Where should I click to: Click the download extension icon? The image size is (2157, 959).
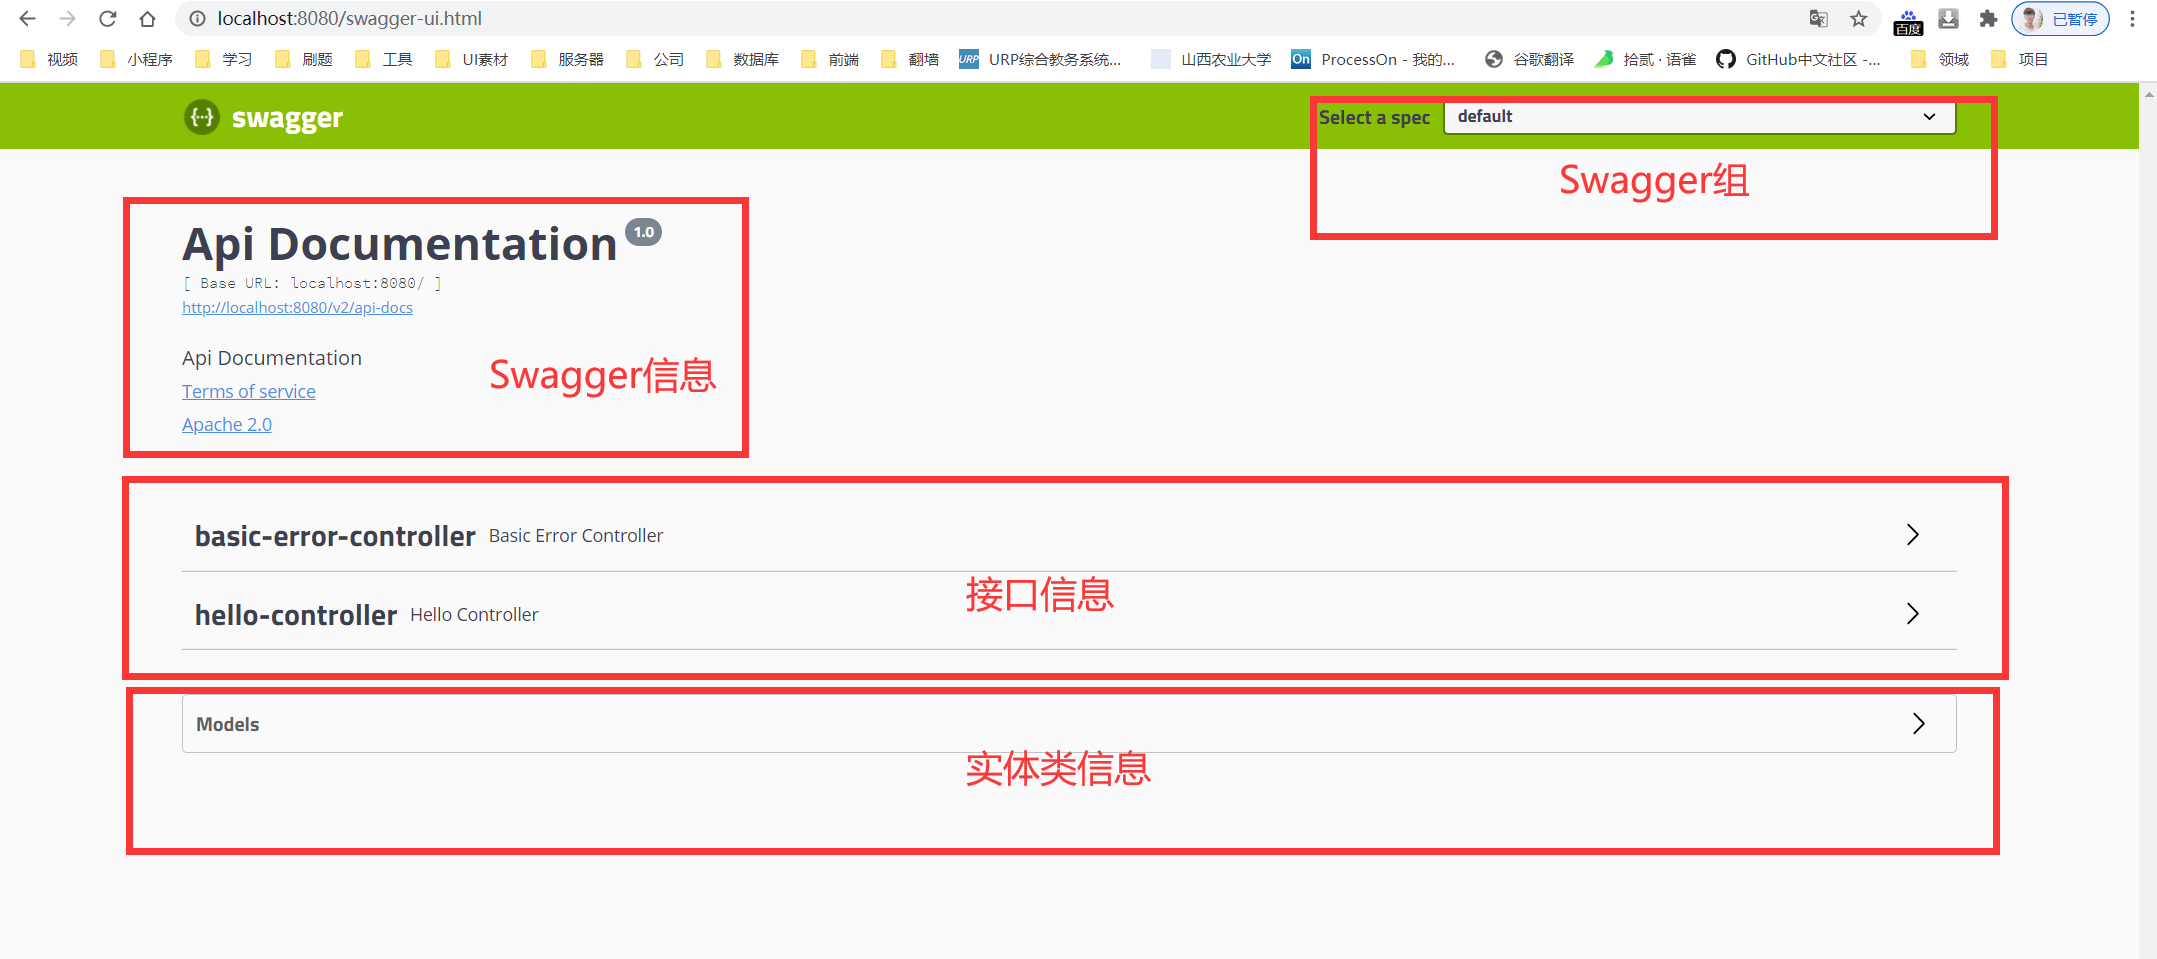1948,18
